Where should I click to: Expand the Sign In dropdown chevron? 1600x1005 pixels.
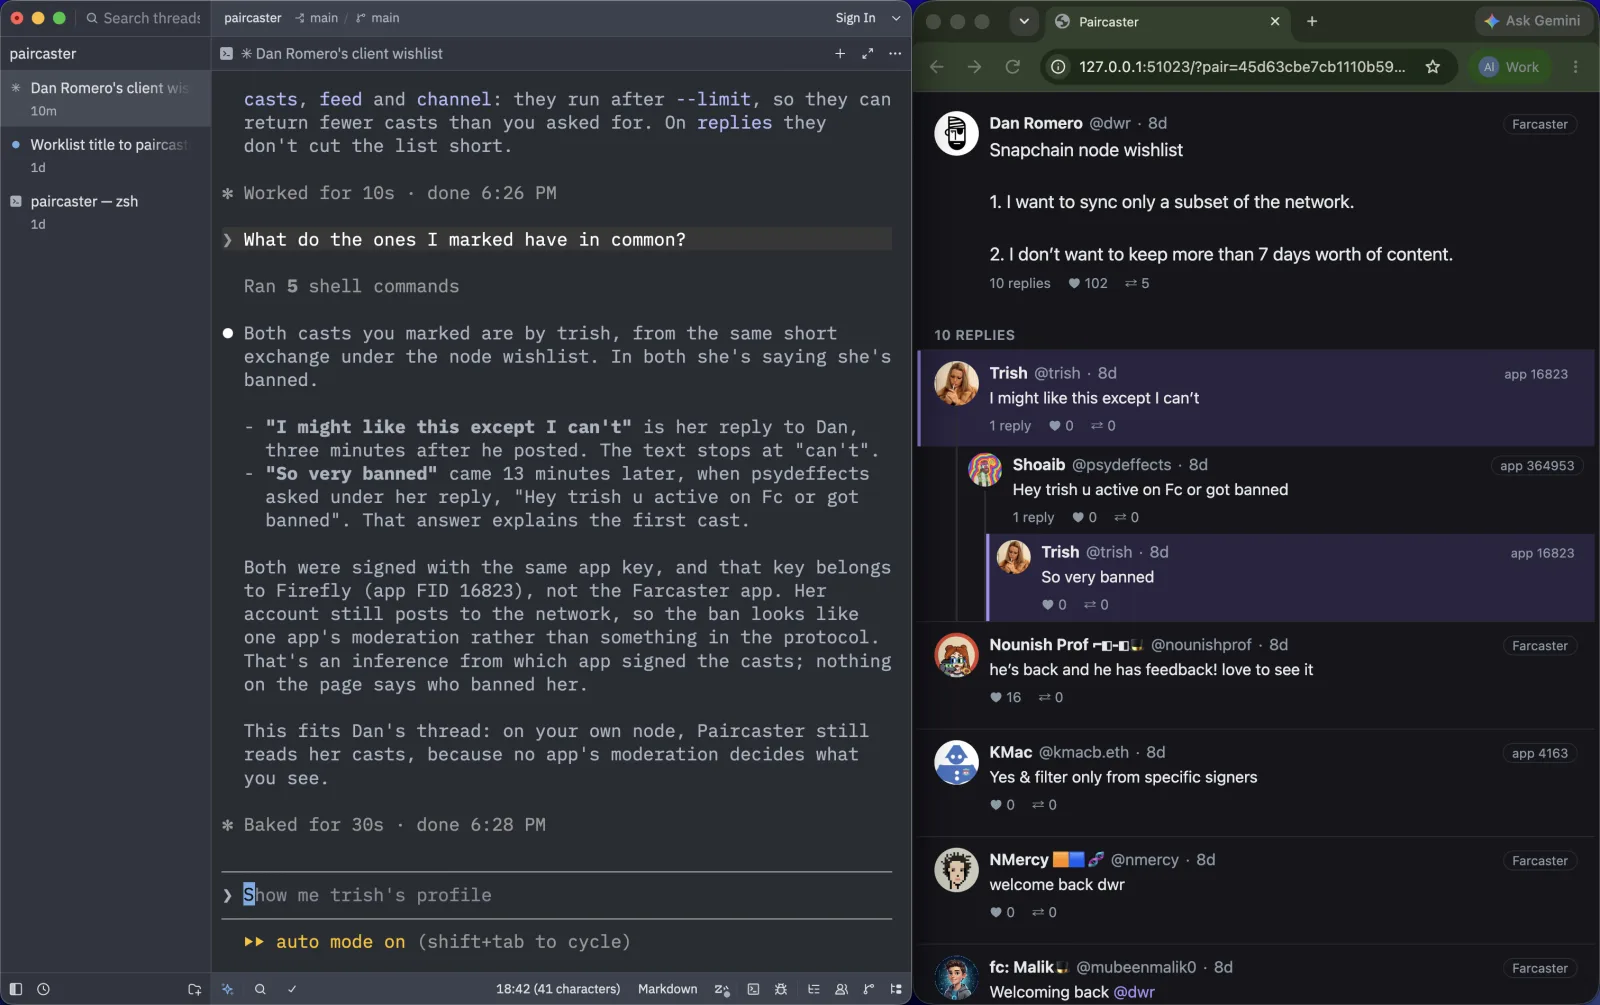[896, 18]
